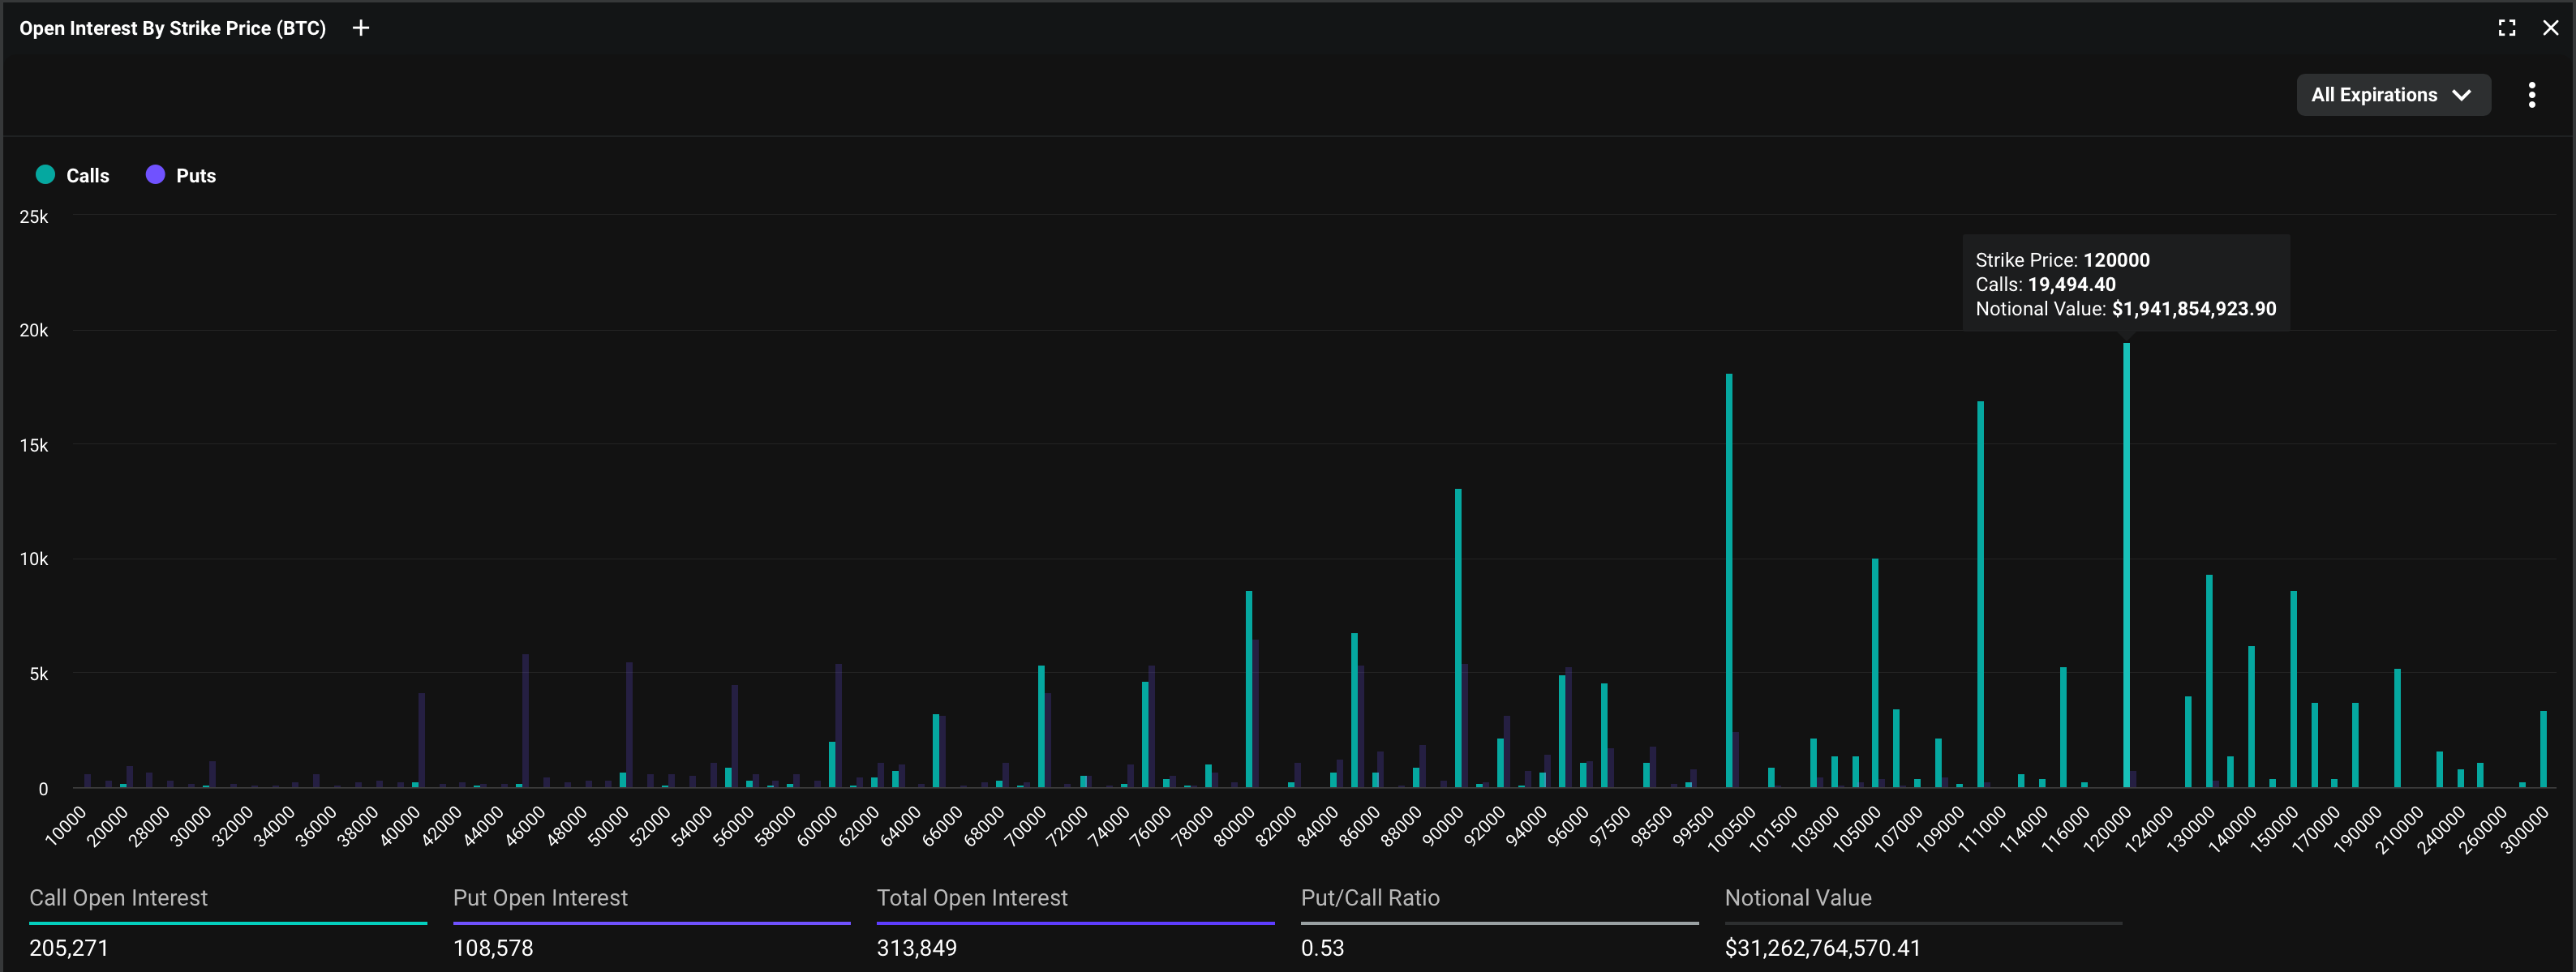2576x972 pixels.
Task: Click the teal underline bar below Call Open Interest
Action: pyautogui.click(x=228, y=923)
